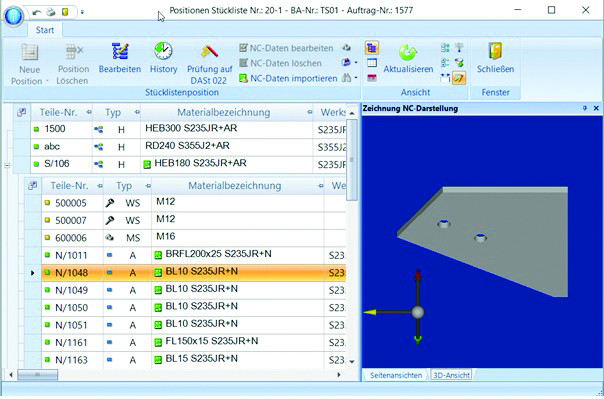Click the lower table's Materialbezeichnung header
604x399 pixels.
pyautogui.click(x=238, y=186)
